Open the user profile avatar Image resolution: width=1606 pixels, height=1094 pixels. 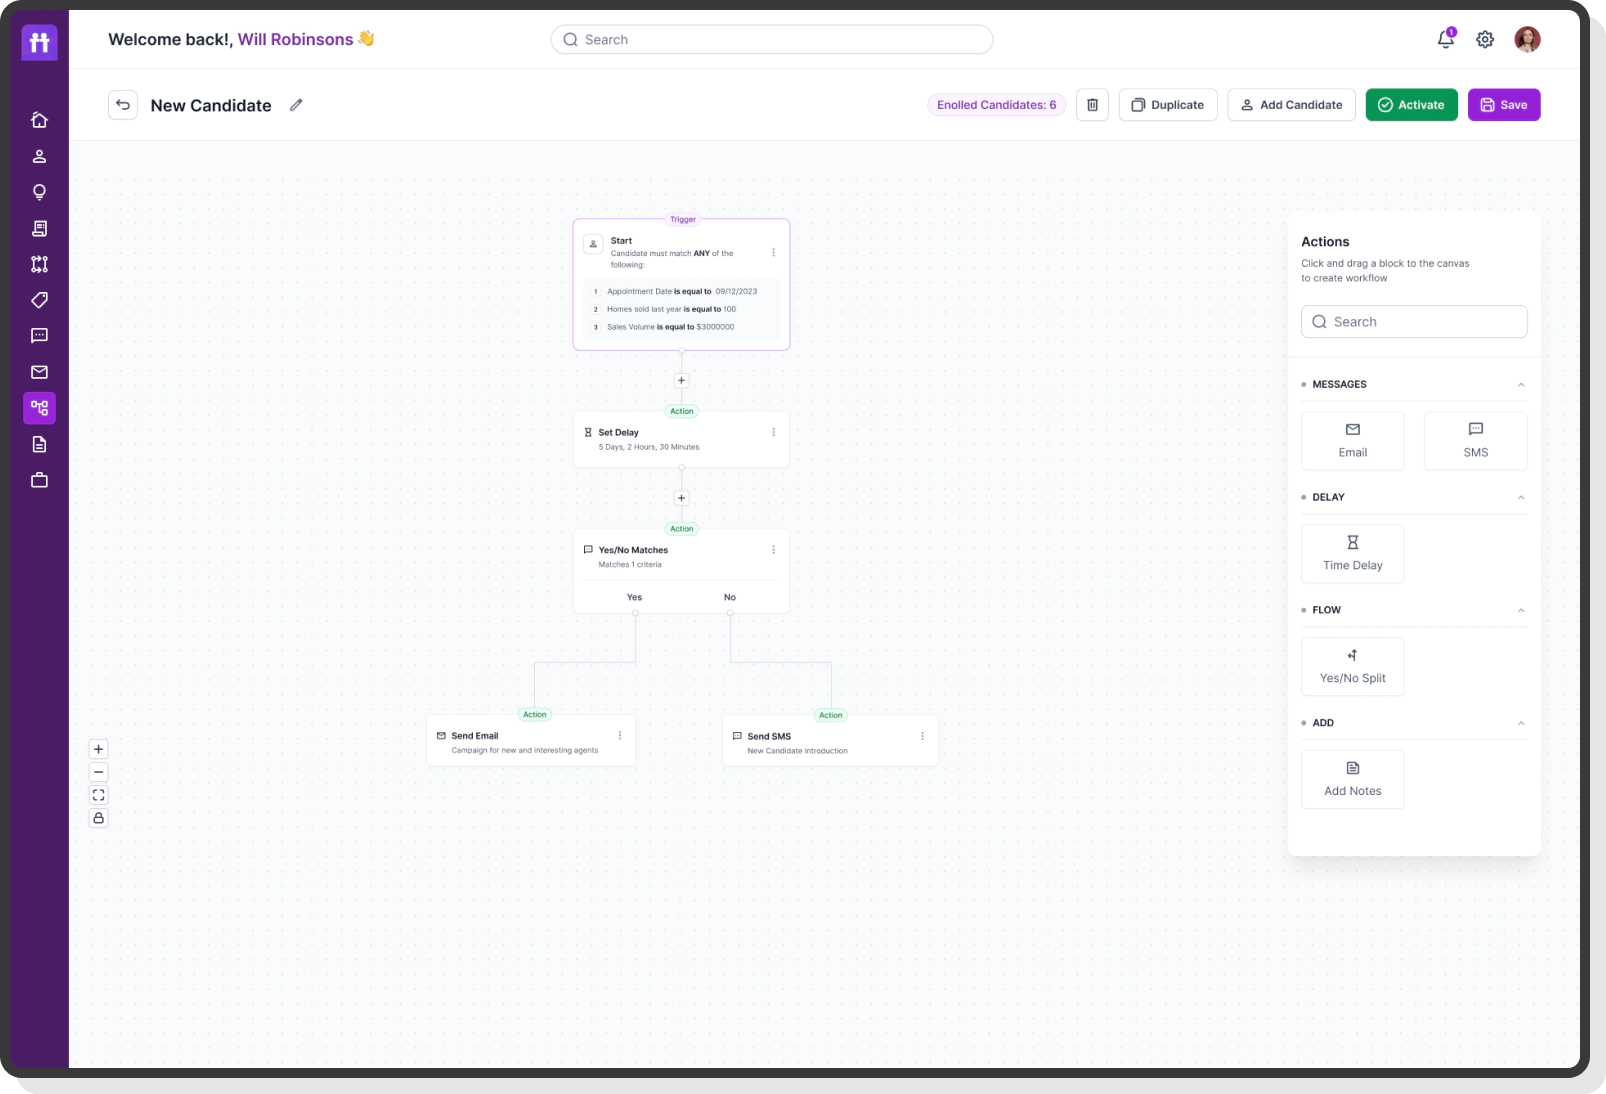(x=1527, y=39)
